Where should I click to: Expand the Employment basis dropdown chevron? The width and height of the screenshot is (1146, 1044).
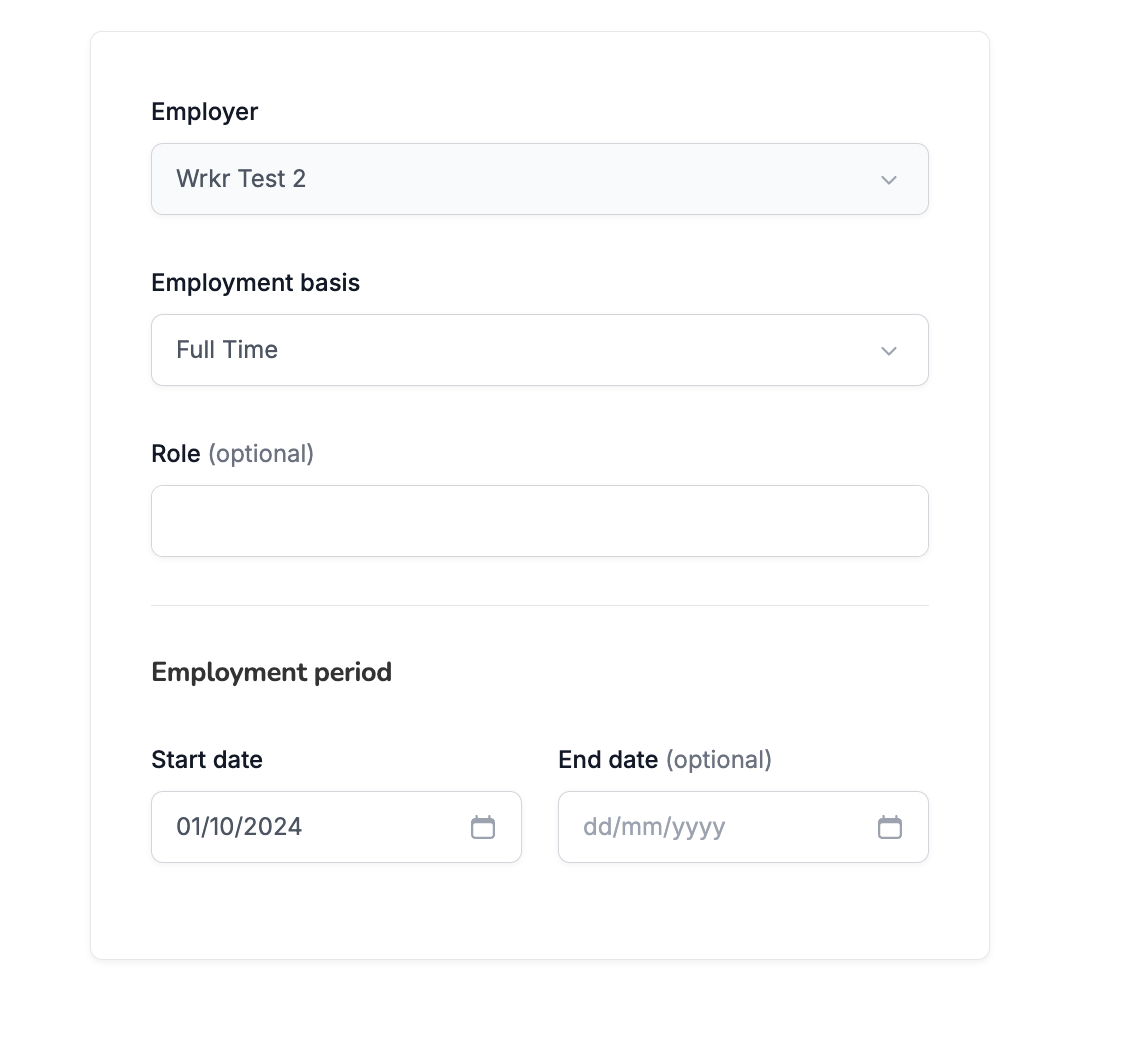889,351
